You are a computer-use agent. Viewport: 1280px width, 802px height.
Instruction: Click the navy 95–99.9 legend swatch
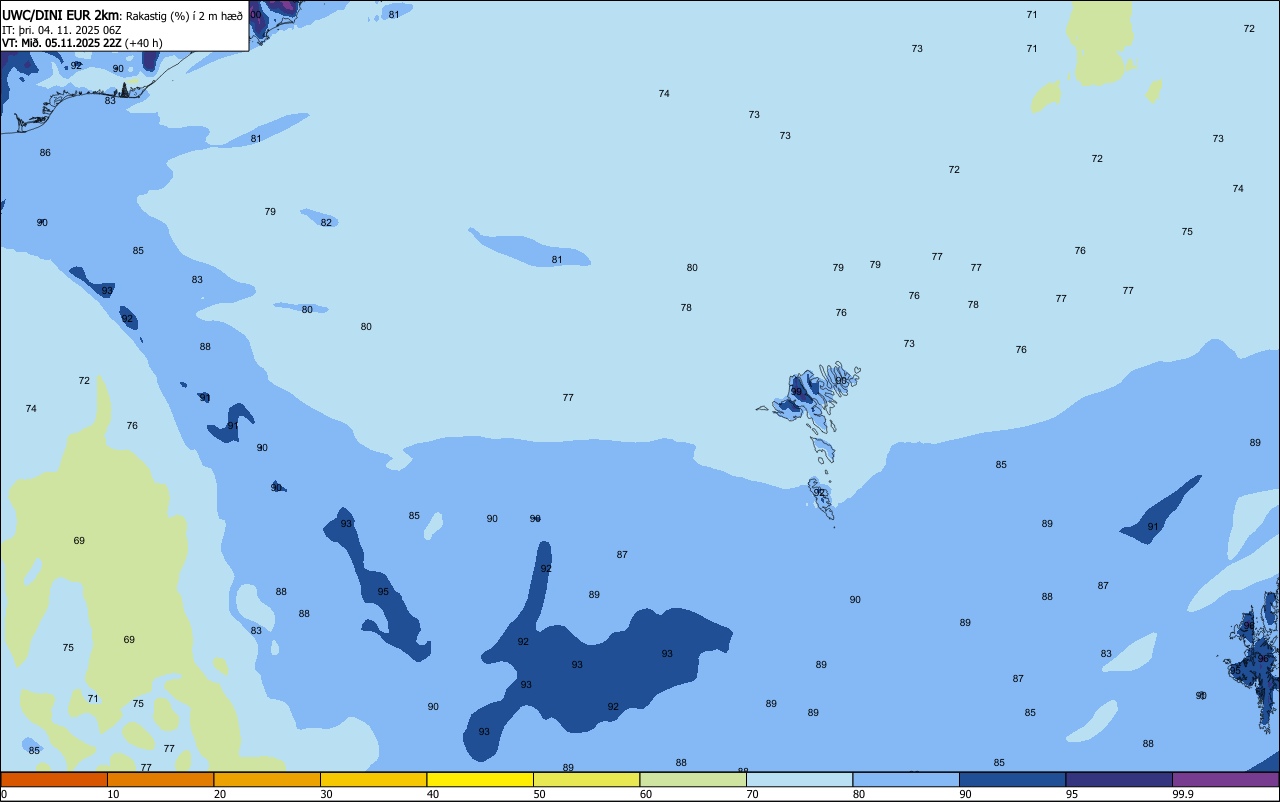1119,779
